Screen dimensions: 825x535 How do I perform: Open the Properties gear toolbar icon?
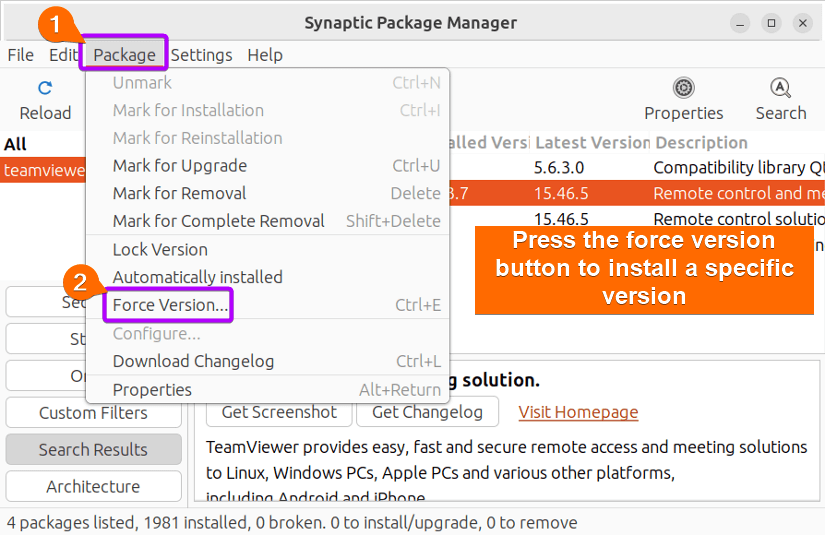tap(683, 88)
